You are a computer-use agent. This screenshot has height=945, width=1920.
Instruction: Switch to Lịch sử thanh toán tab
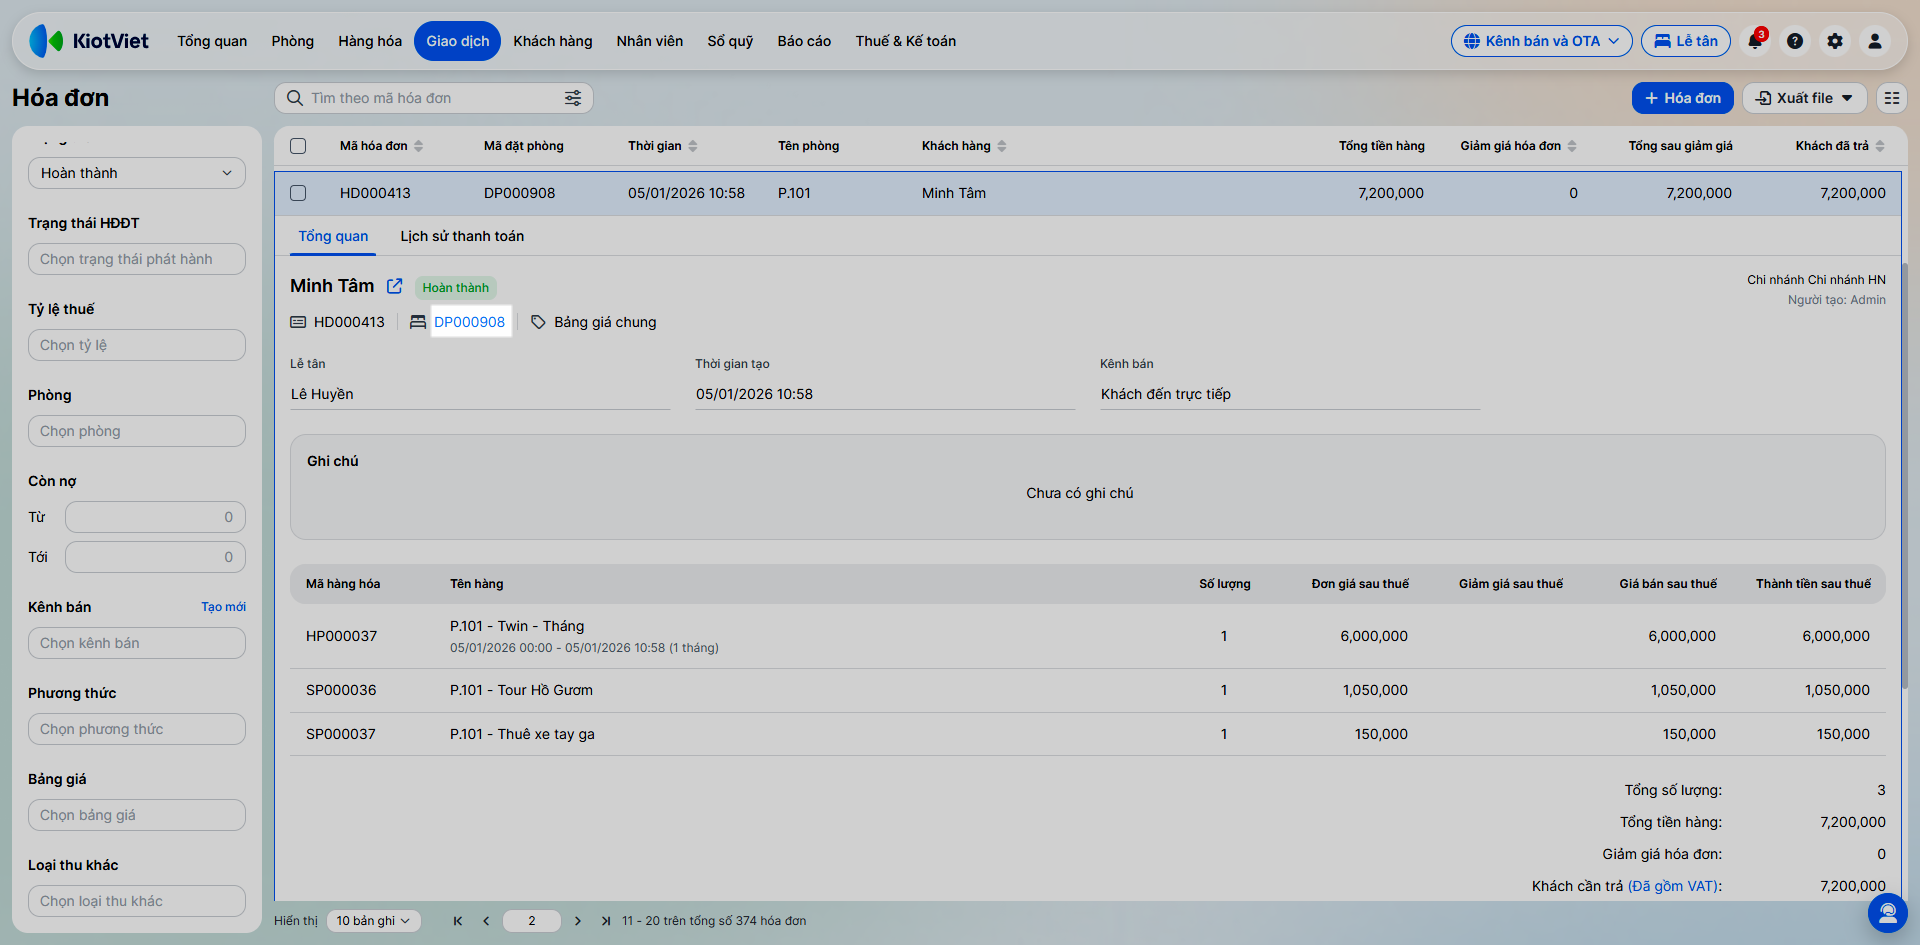coord(462,236)
